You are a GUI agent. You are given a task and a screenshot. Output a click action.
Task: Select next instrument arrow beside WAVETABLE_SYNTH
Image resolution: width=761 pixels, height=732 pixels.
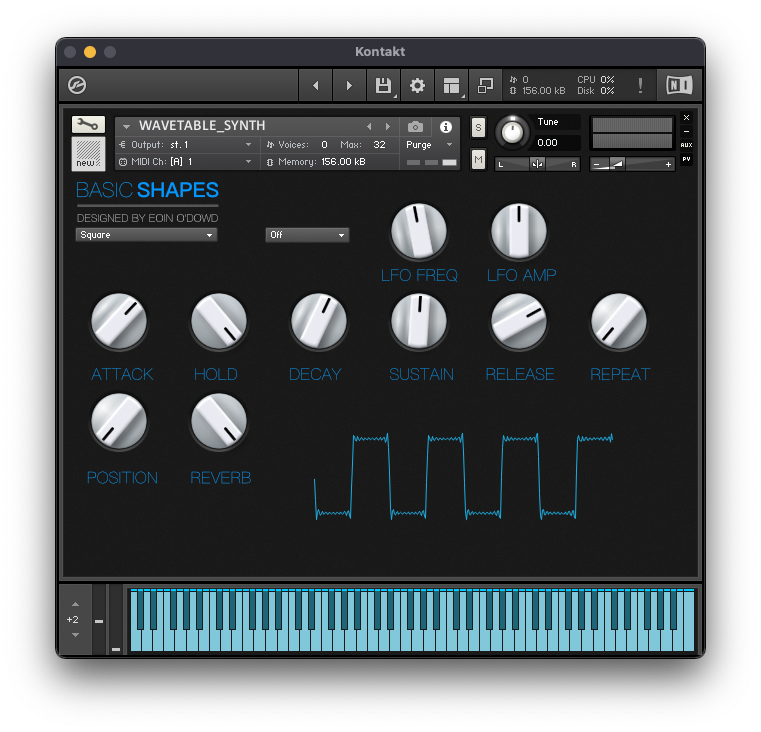387,127
